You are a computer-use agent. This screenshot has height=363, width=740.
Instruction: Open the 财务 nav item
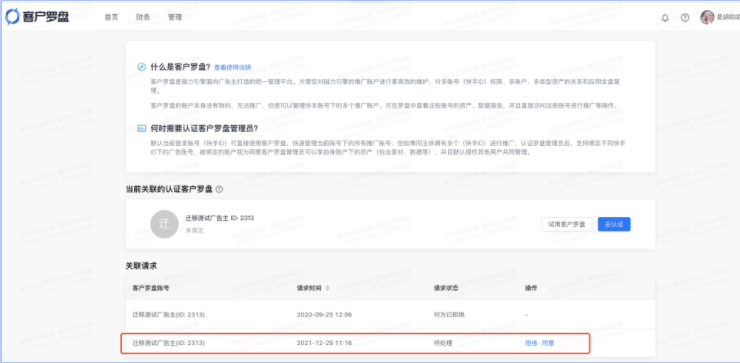[x=143, y=17]
